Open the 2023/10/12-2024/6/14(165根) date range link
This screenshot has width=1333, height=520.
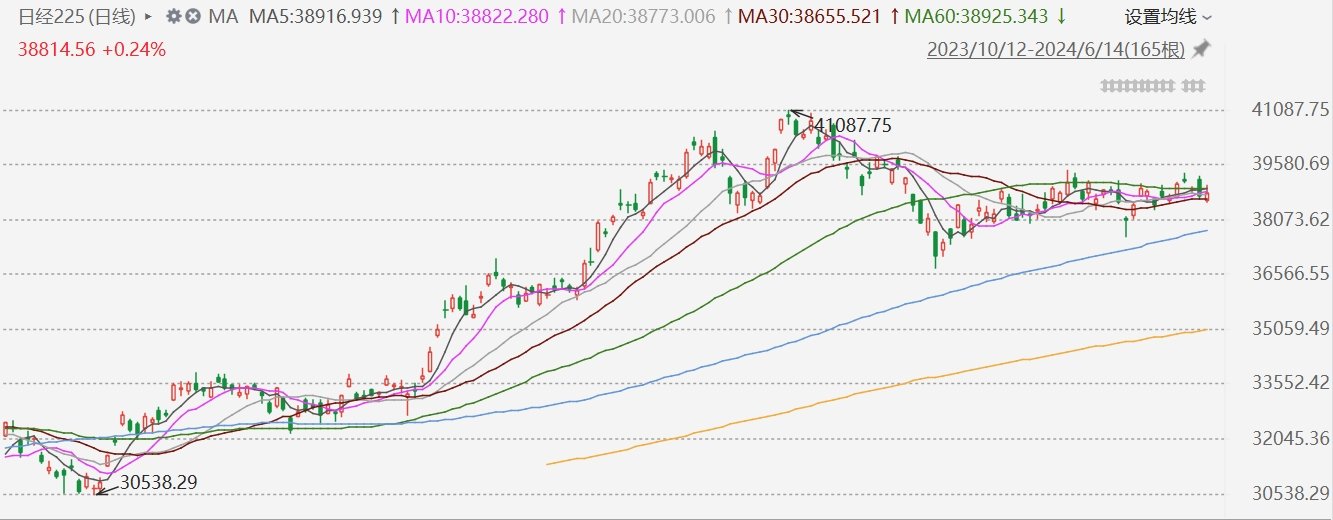[1056, 49]
